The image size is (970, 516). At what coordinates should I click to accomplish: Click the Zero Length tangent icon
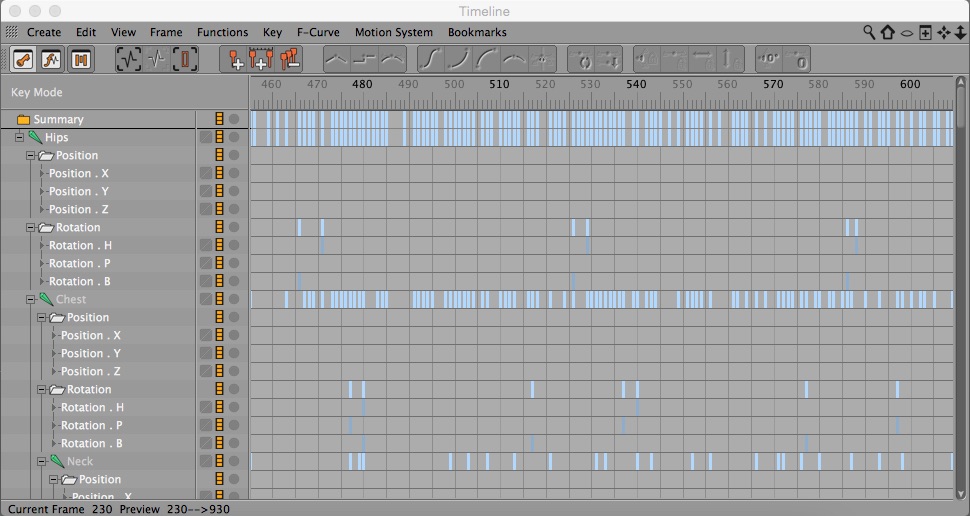797,59
